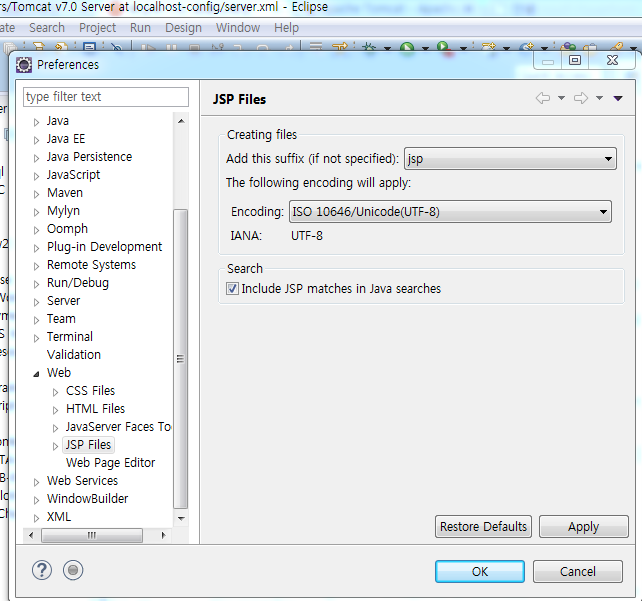The height and width of the screenshot is (601, 642).
Task: Expand the Java tree node arrow
Action: tap(36, 122)
